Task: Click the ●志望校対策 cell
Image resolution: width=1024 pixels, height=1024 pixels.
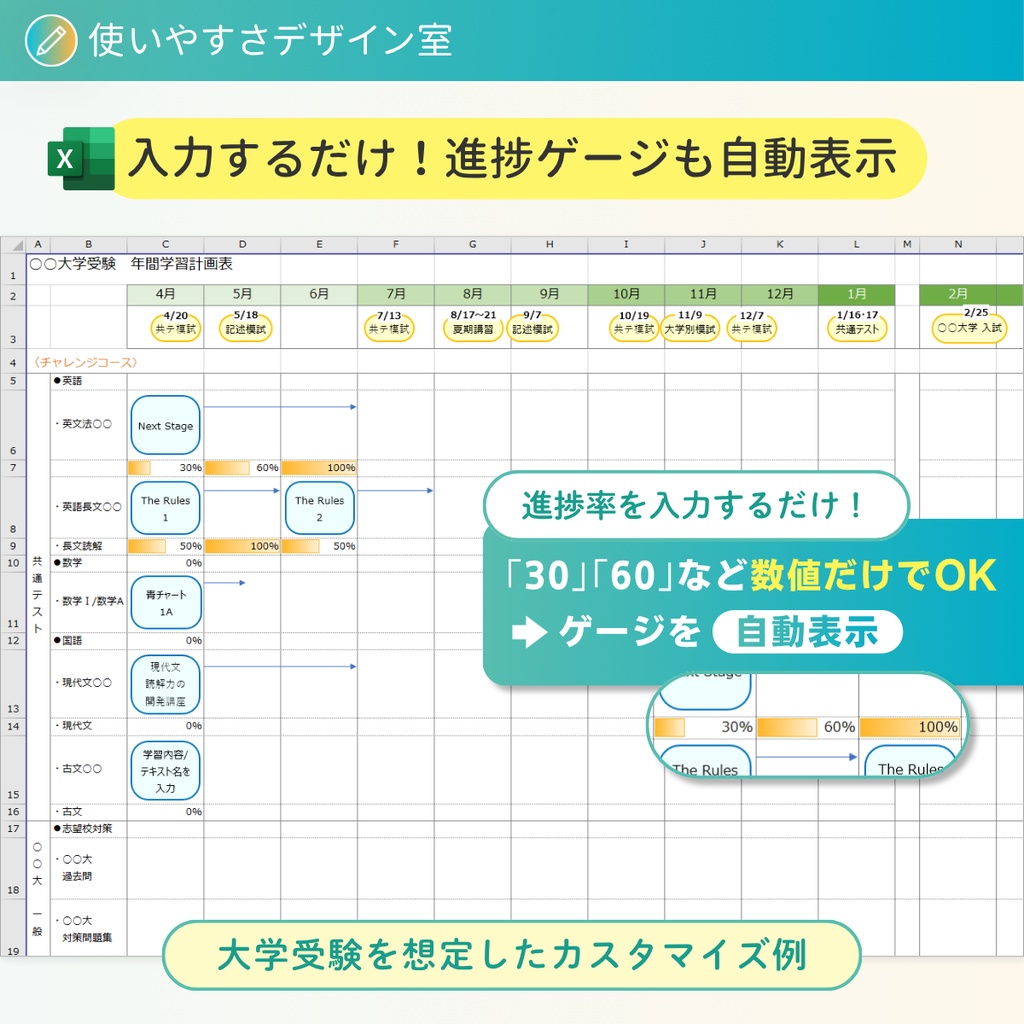Action: (89, 829)
